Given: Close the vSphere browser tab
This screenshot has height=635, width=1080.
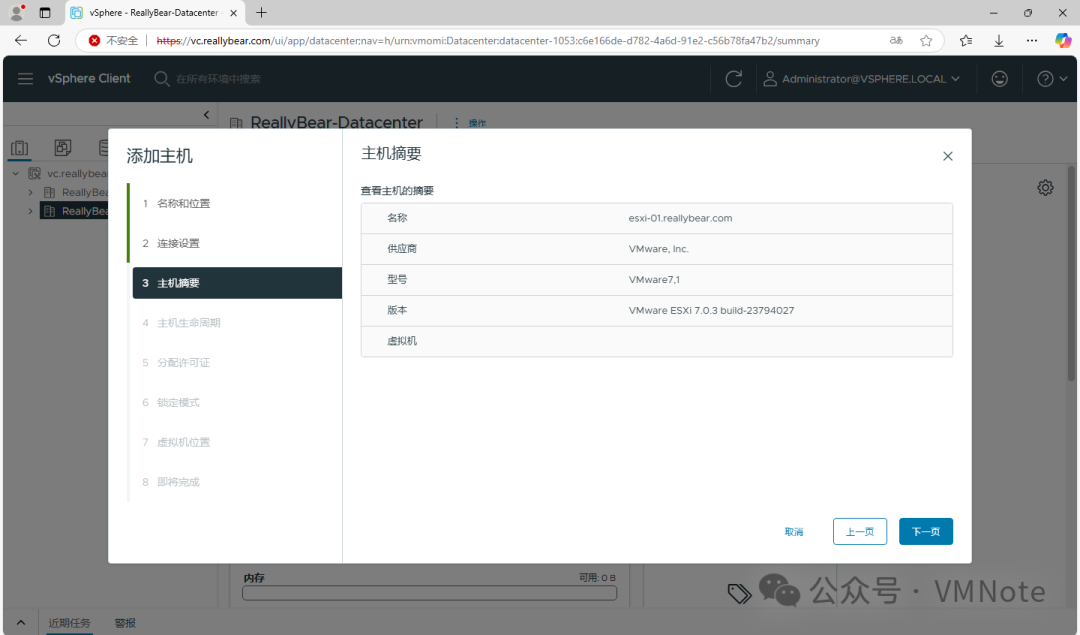Looking at the screenshot, I should click(x=233, y=12).
